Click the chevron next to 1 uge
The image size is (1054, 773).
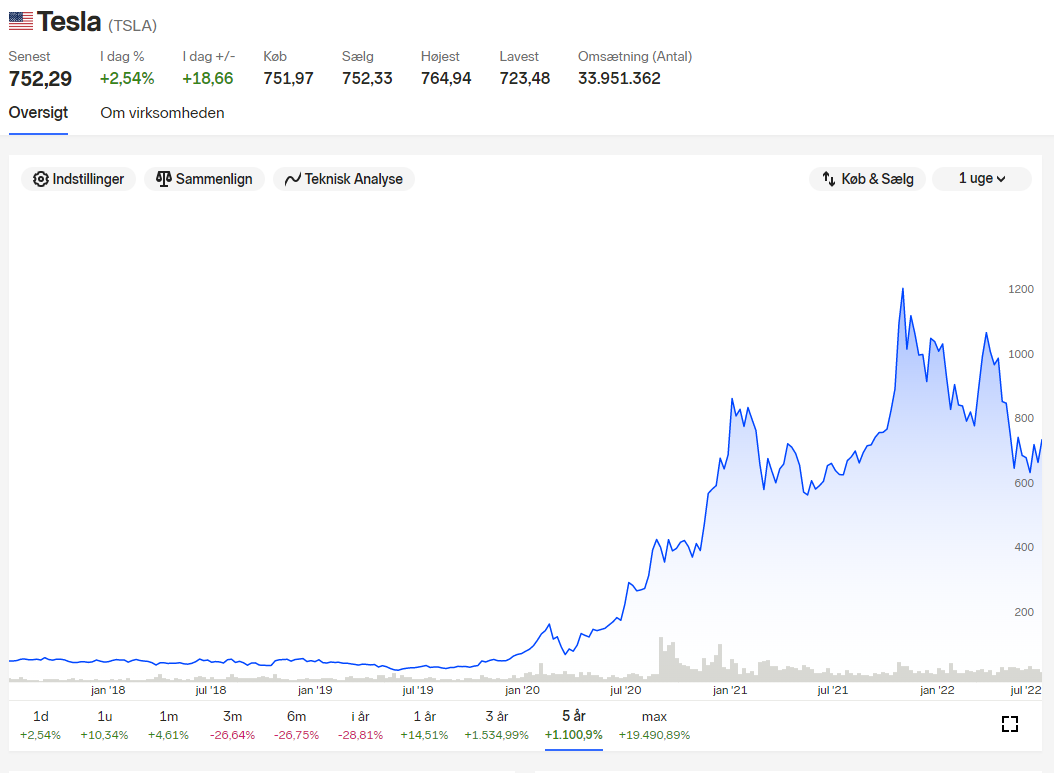[1001, 179]
